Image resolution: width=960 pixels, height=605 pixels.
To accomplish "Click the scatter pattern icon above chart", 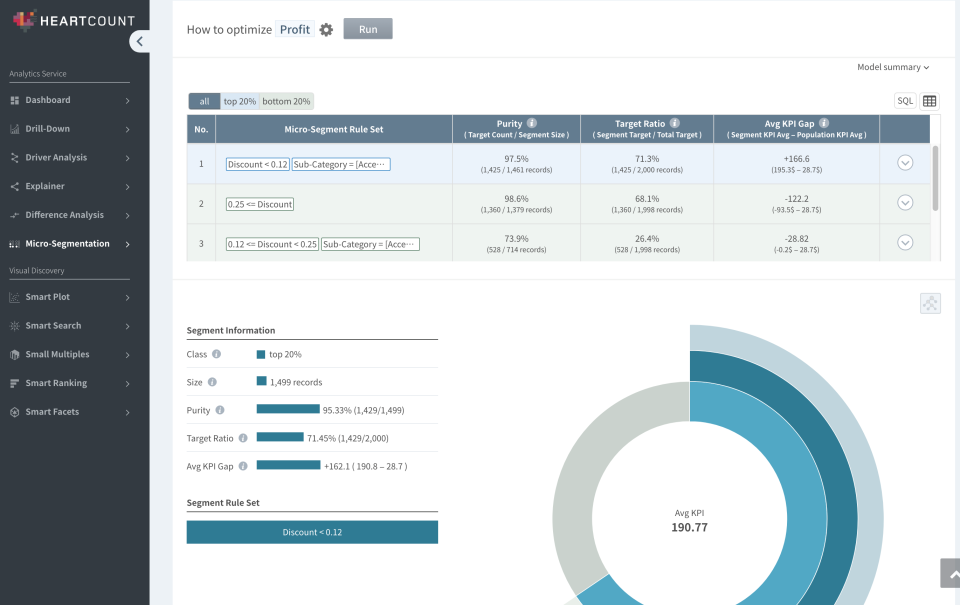I will click(930, 304).
